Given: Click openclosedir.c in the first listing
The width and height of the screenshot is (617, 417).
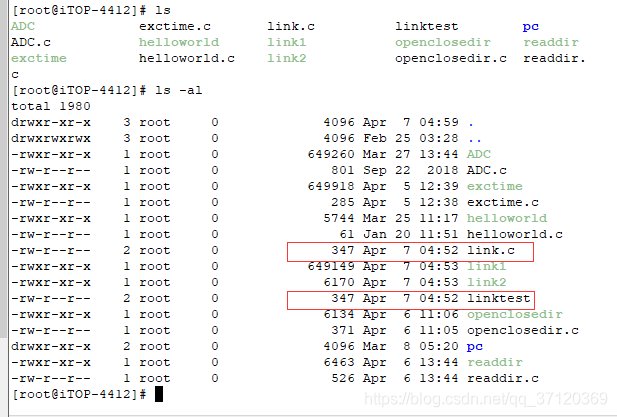Looking at the screenshot, I should [x=451, y=58].
